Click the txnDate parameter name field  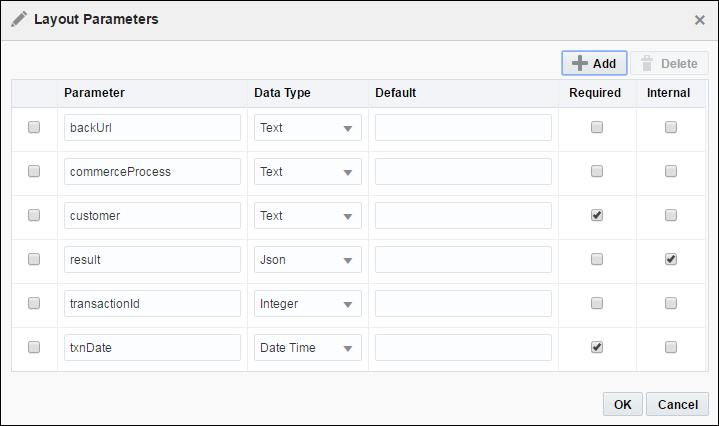(x=152, y=348)
